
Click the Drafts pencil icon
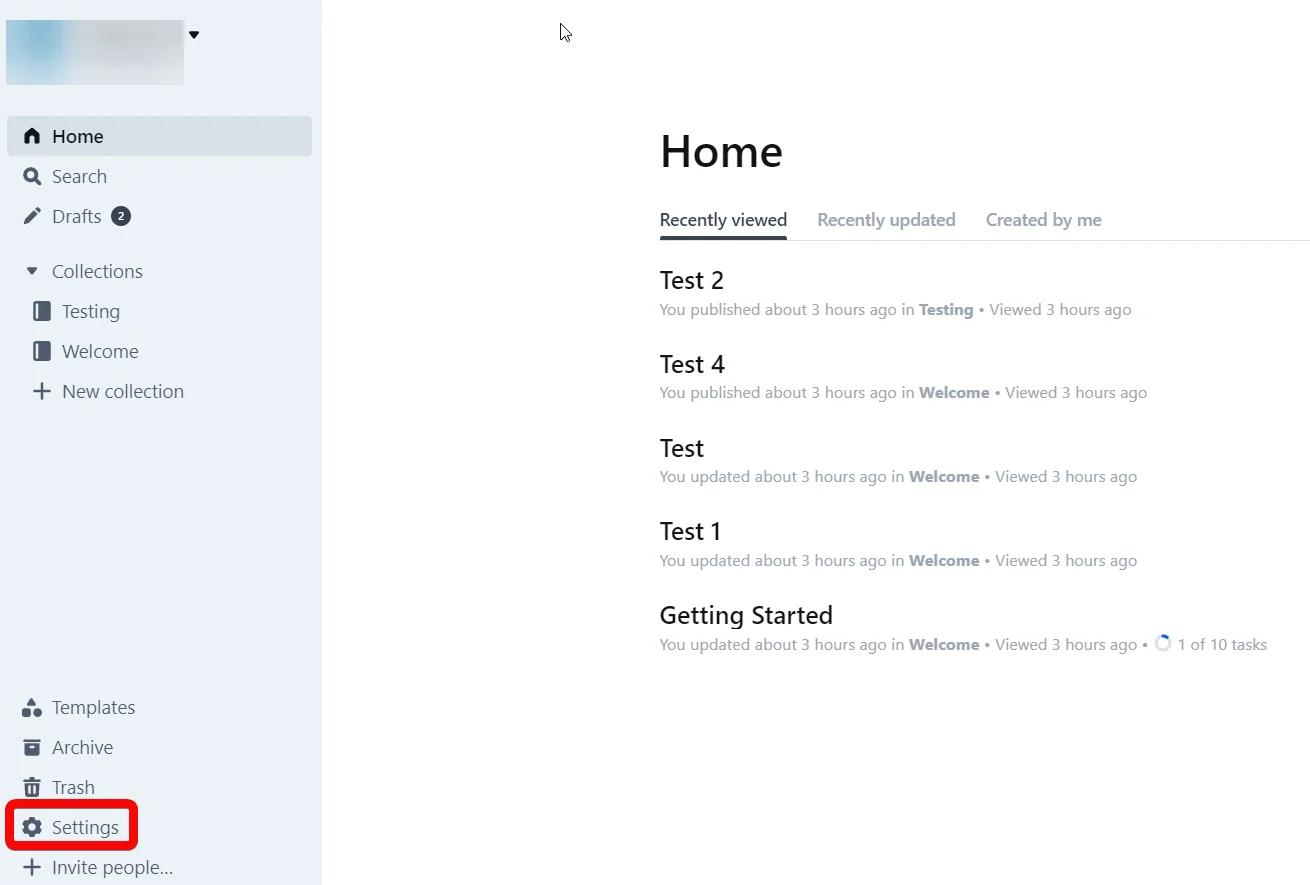pos(32,216)
